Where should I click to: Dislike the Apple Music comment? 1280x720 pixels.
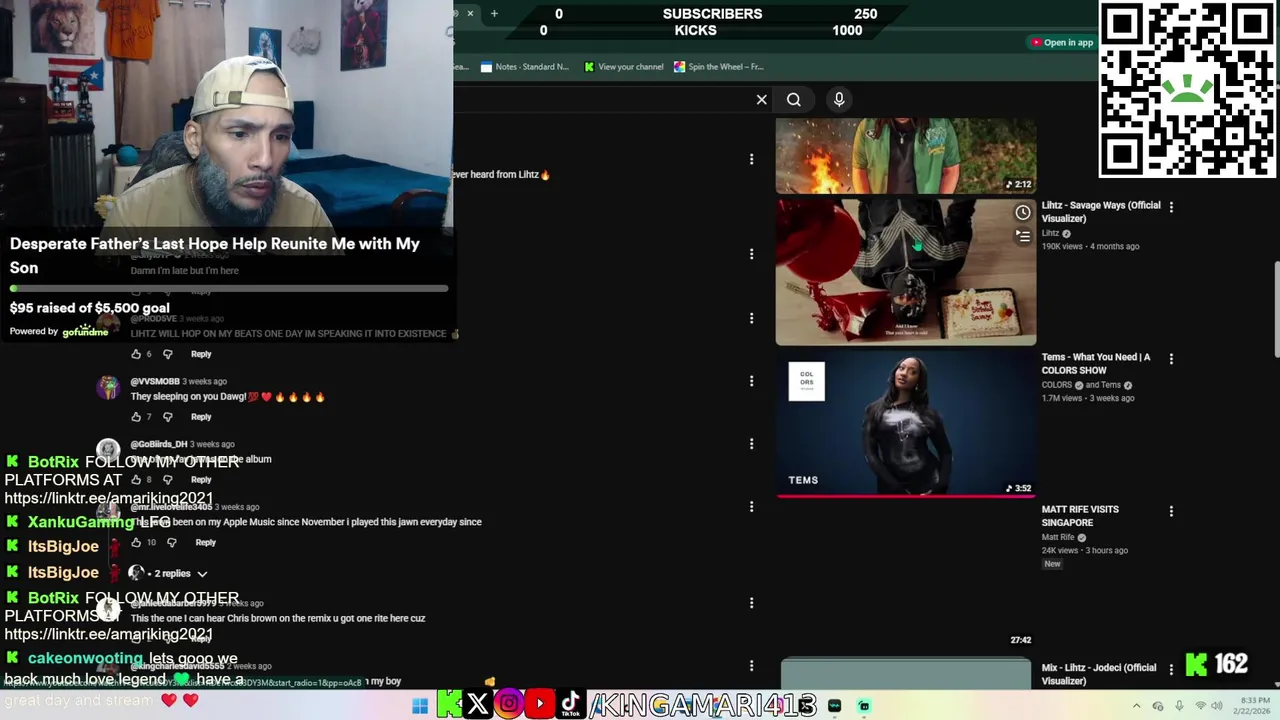[x=171, y=542]
